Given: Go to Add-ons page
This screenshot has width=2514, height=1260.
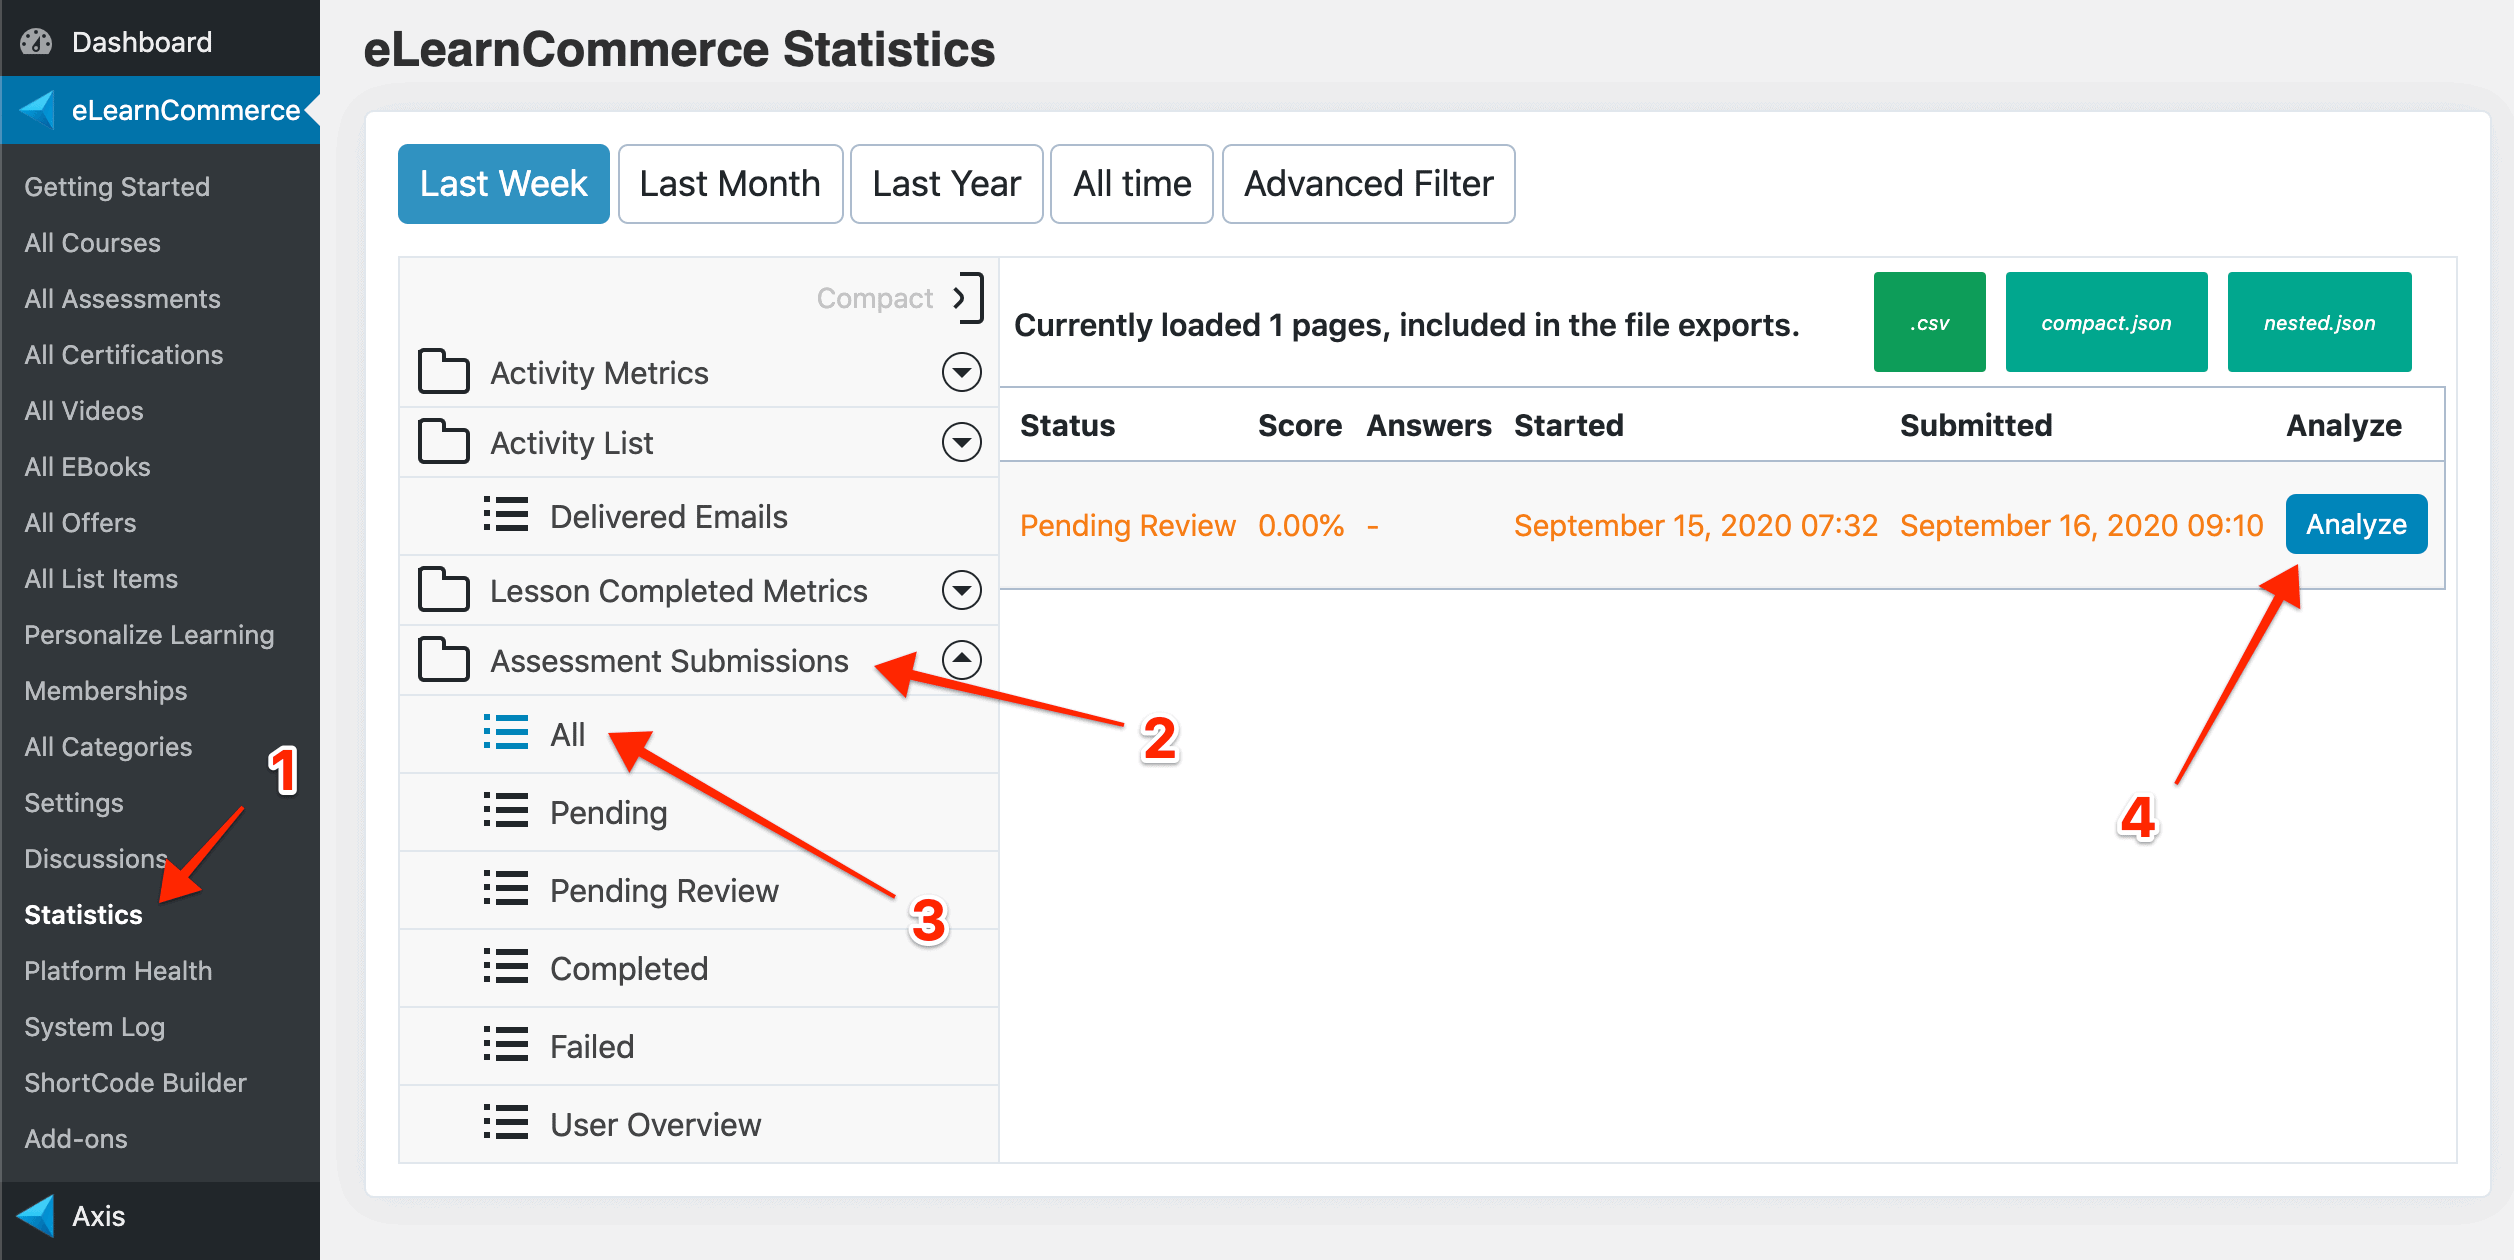Looking at the screenshot, I should click(x=76, y=1139).
